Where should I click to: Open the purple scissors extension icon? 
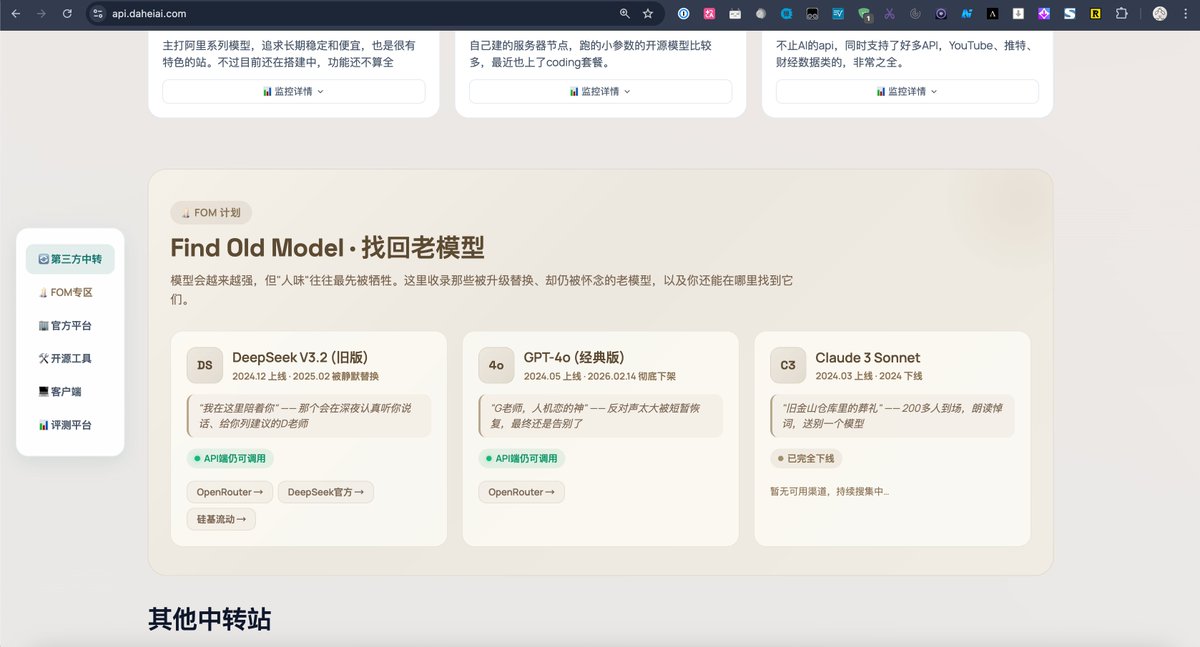(x=889, y=14)
